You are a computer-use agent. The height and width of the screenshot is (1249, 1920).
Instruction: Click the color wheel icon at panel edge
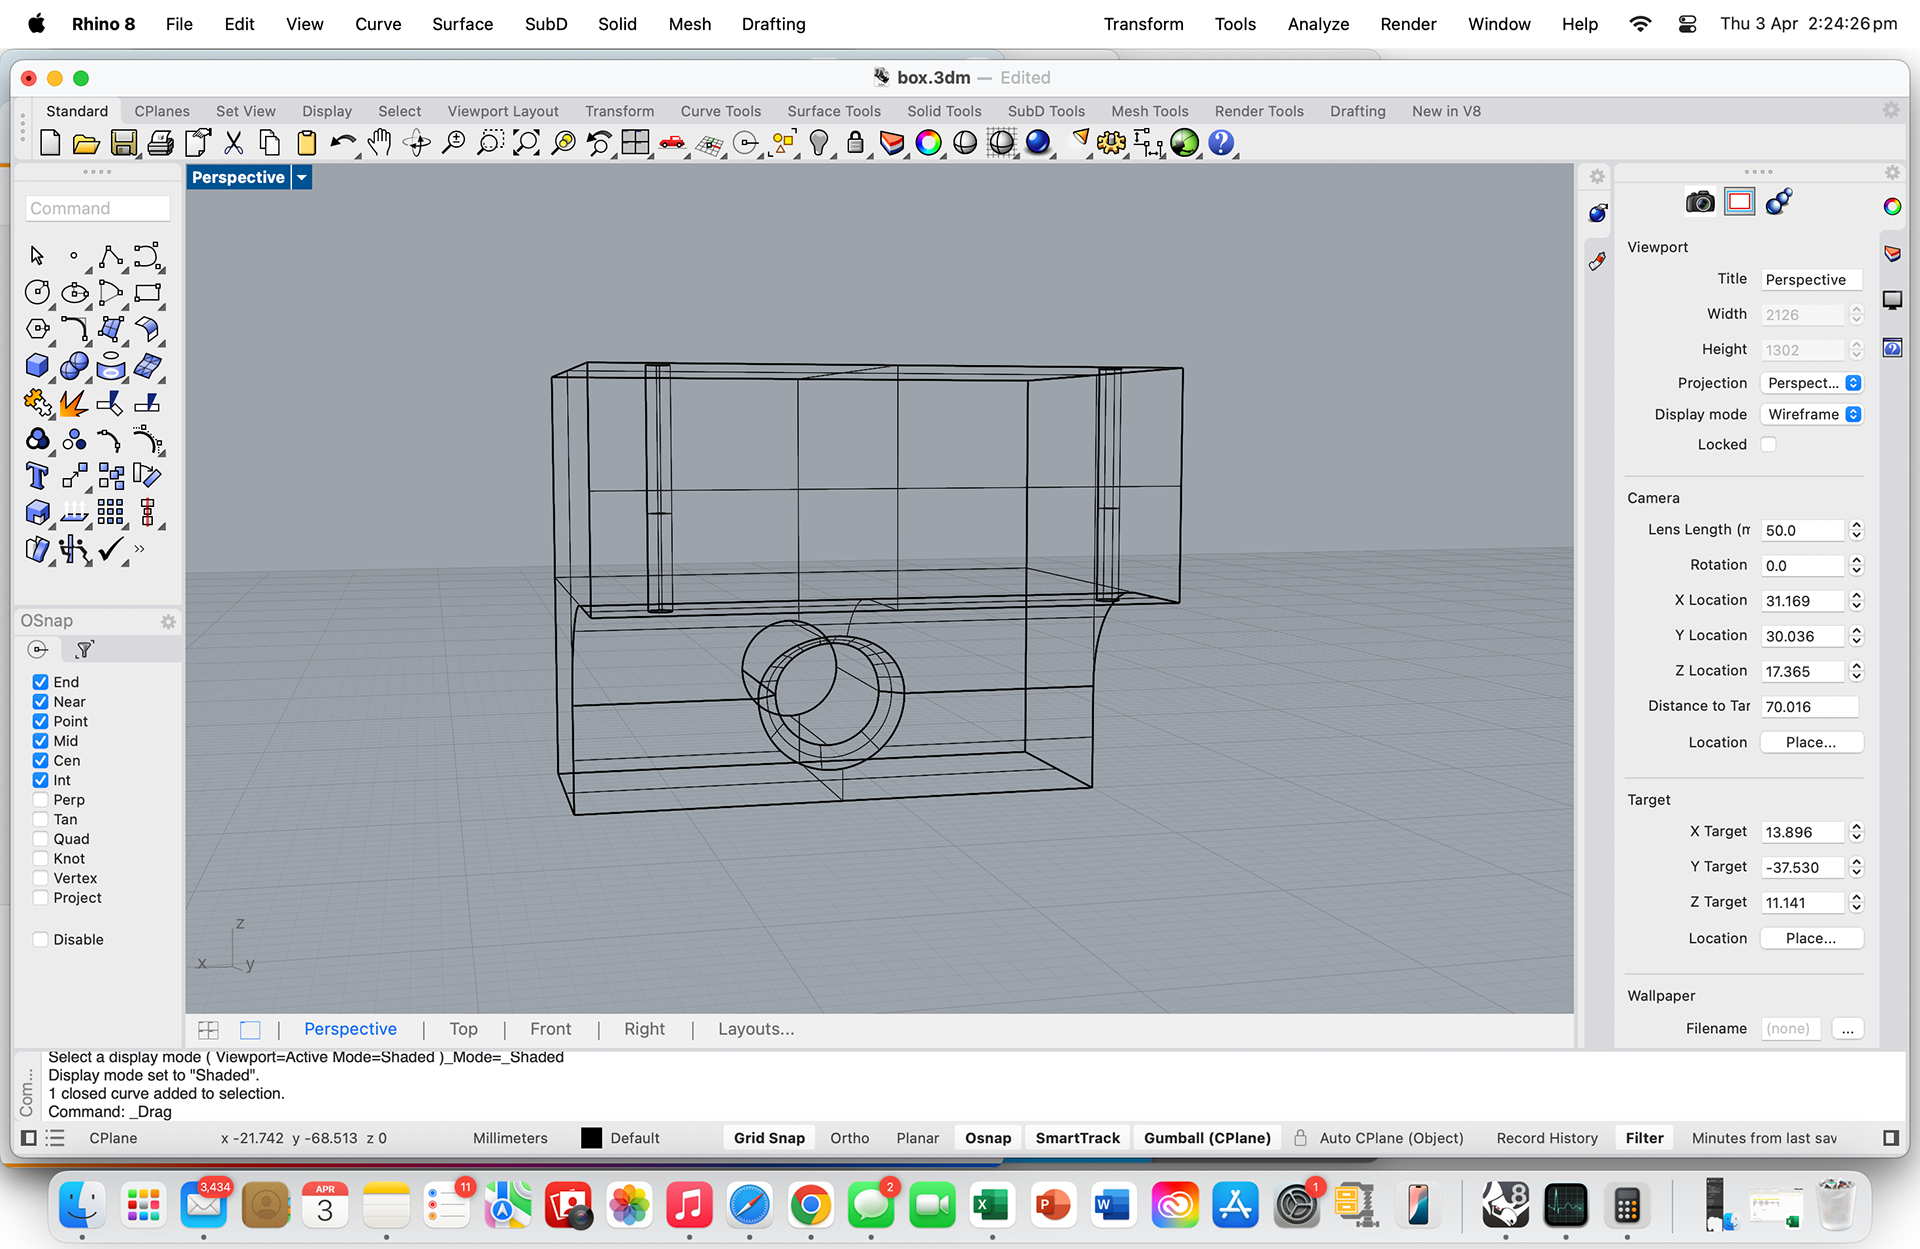(x=1892, y=207)
